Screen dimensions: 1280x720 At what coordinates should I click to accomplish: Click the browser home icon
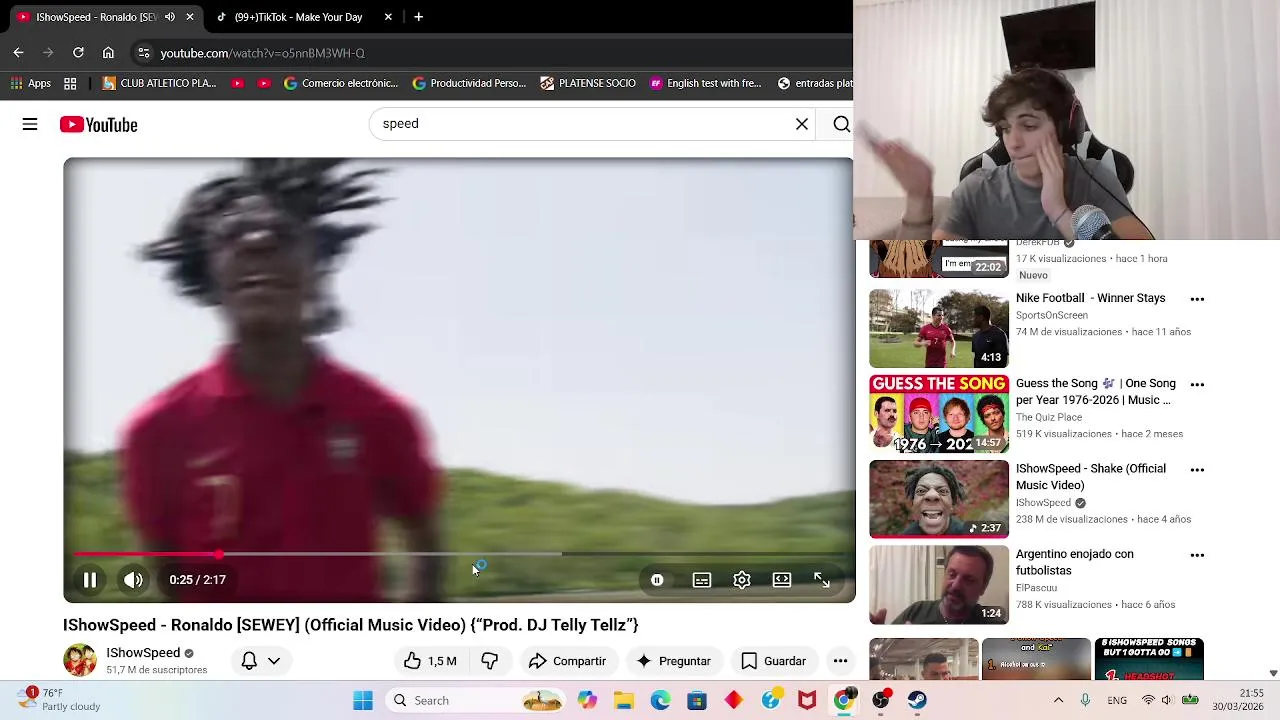108,53
